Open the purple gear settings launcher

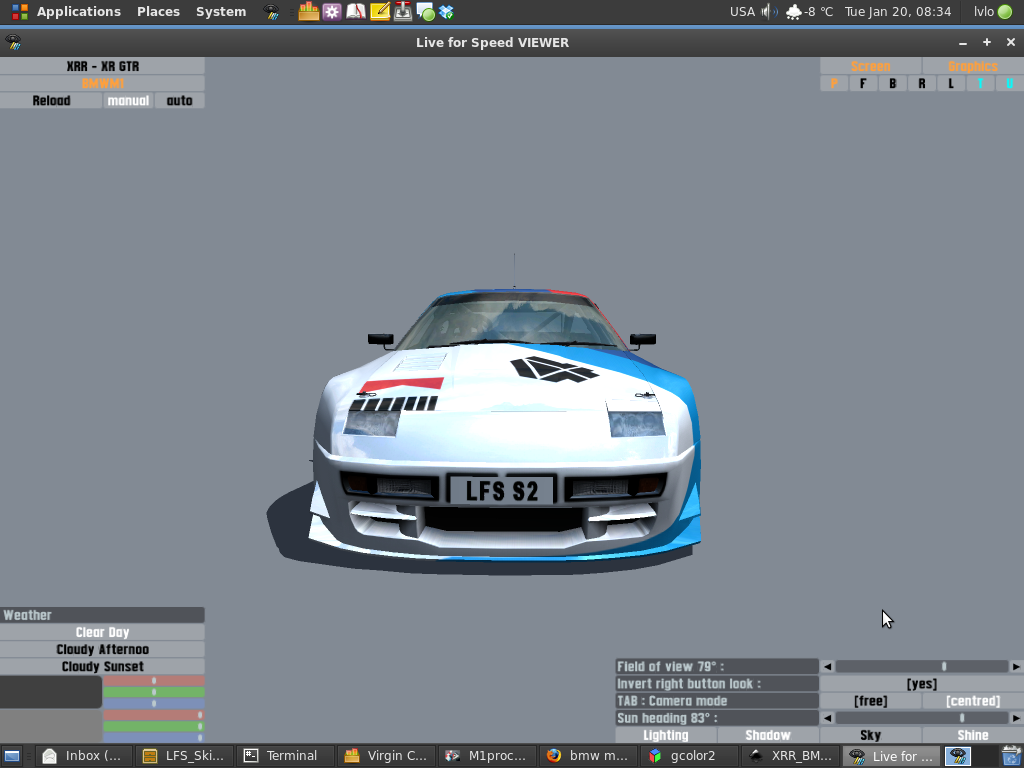coord(332,11)
